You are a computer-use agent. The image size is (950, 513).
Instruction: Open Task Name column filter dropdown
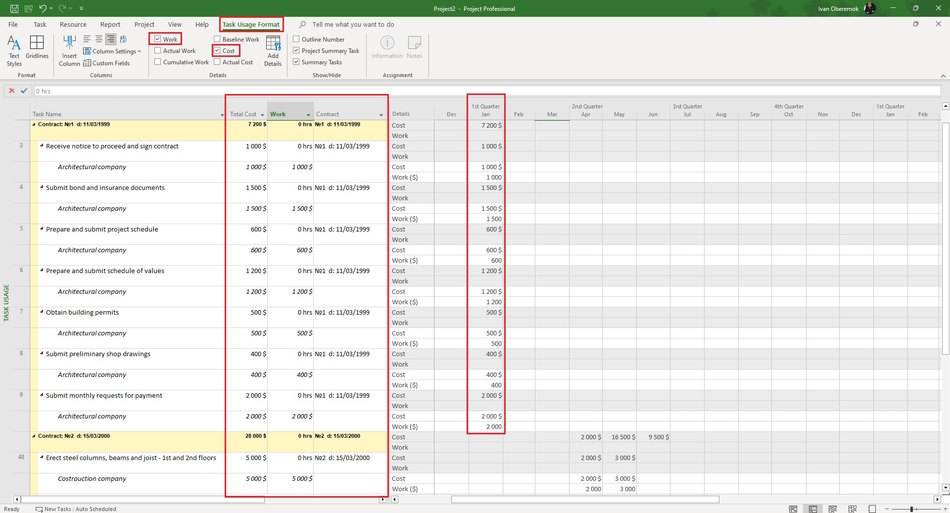pyautogui.click(x=222, y=114)
